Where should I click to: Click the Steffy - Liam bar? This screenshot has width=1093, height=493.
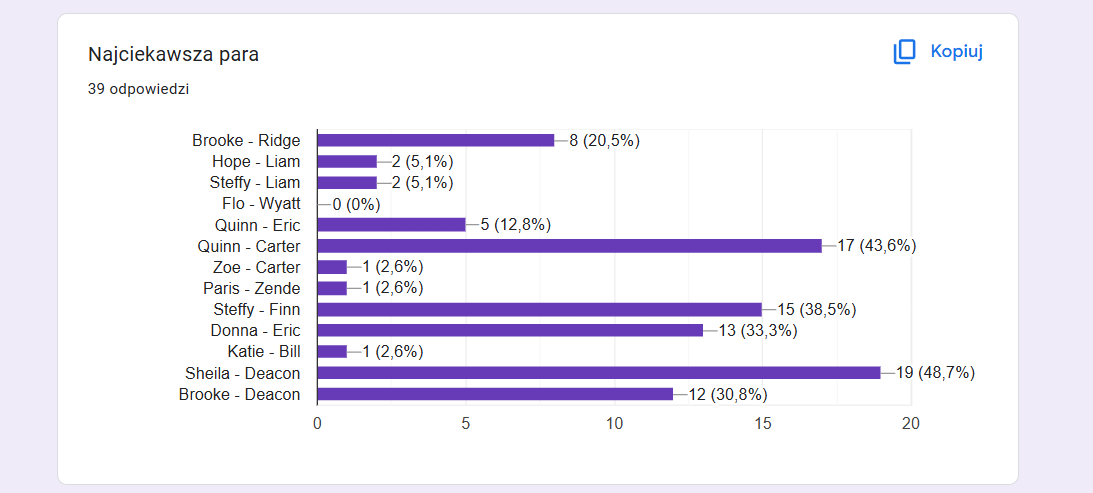347,183
